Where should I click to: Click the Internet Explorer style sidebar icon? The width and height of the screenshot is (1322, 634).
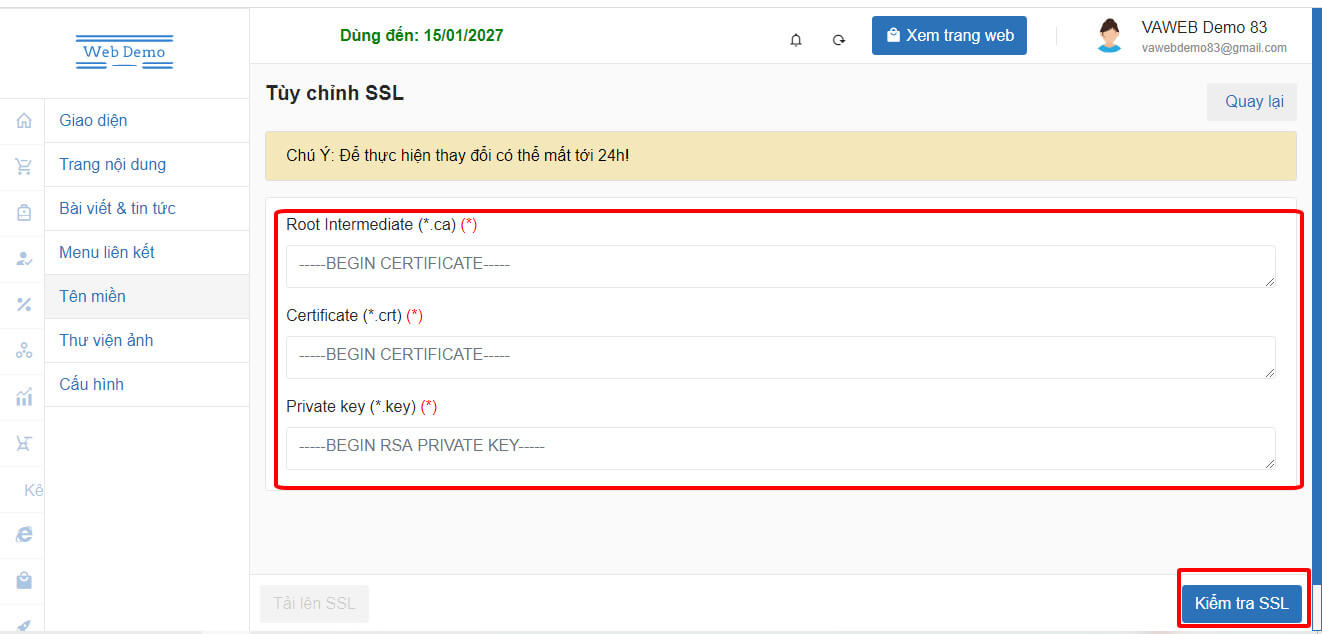pos(24,535)
